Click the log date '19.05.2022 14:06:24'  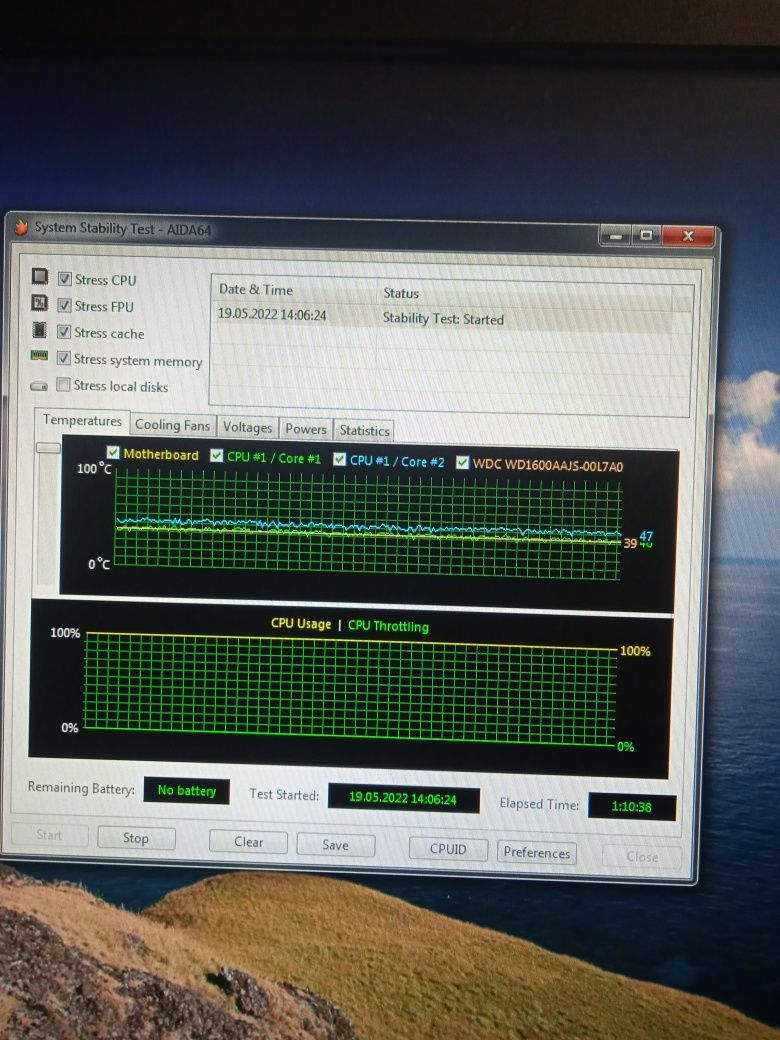click(x=272, y=314)
